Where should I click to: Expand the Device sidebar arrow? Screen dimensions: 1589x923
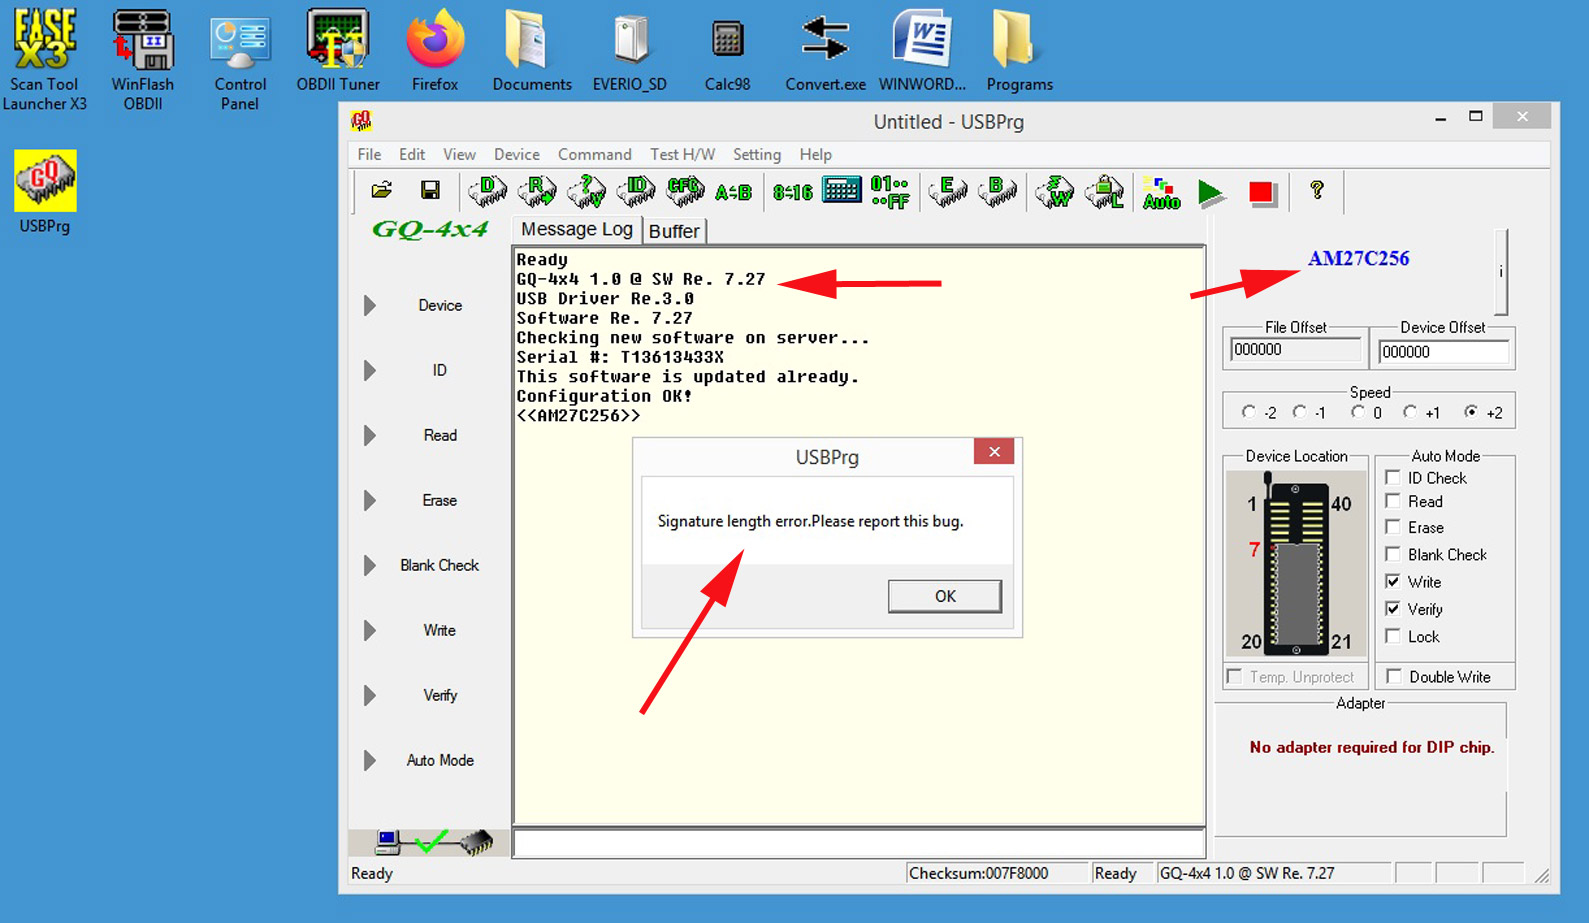(x=370, y=305)
